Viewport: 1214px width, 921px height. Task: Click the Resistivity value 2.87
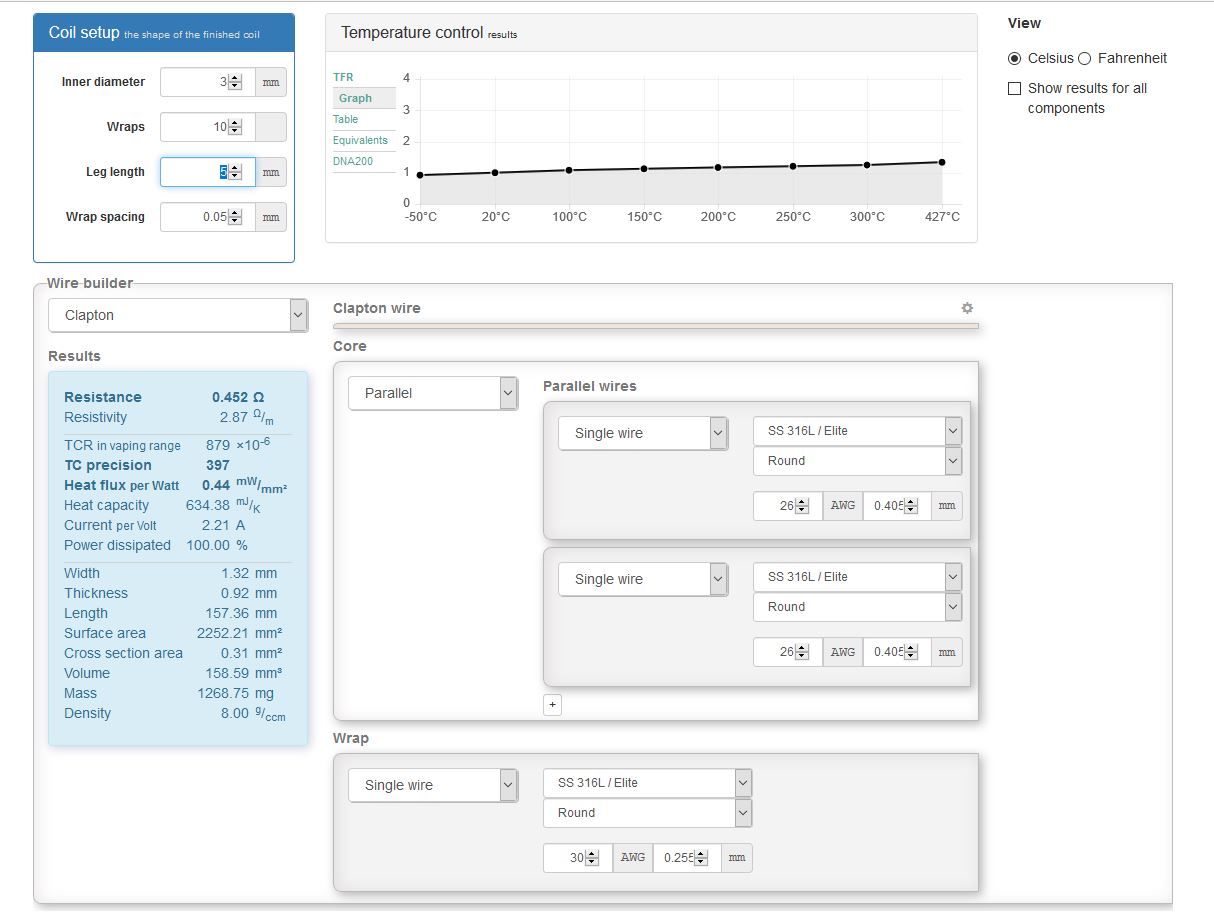(x=233, y=417)
